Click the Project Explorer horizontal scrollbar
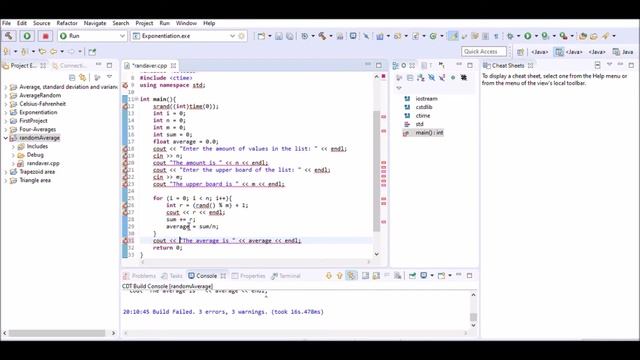Image resolution: width=640 pixels, height=360 pixels. (57, 333)
